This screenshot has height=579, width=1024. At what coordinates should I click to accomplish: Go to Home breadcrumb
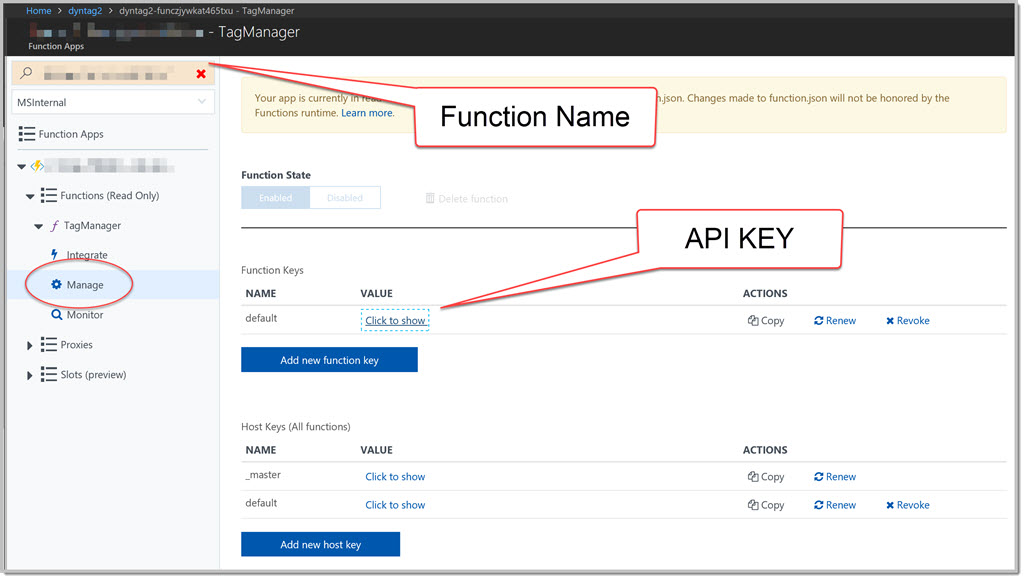[39, 10]
